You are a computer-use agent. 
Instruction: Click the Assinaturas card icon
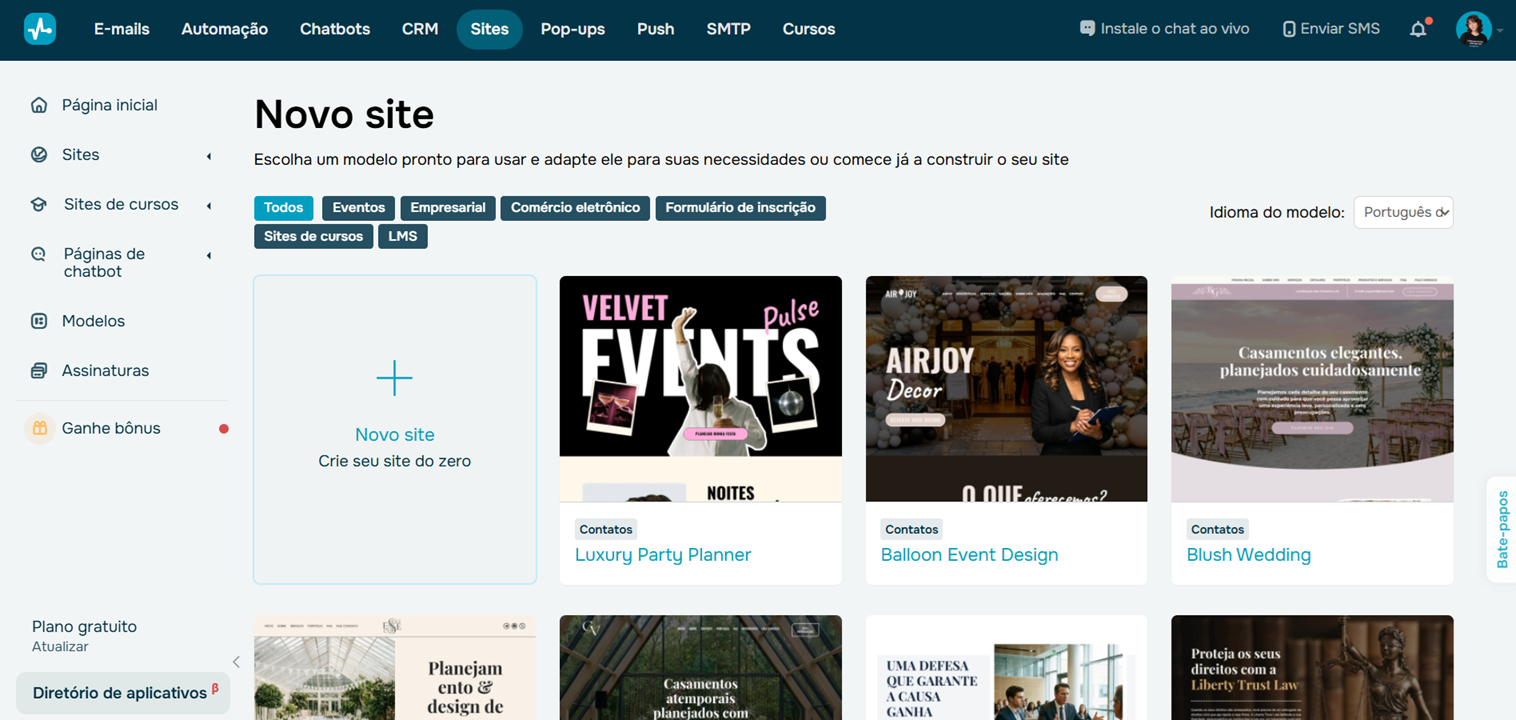[39, 371]
